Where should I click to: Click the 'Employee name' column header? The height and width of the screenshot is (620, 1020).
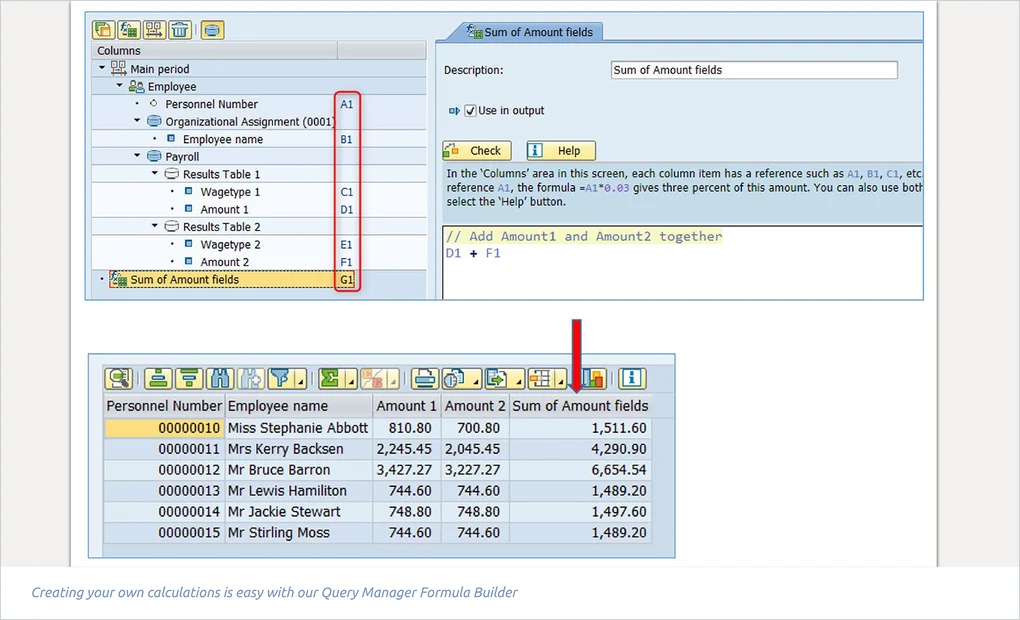[x=277, y=406]
